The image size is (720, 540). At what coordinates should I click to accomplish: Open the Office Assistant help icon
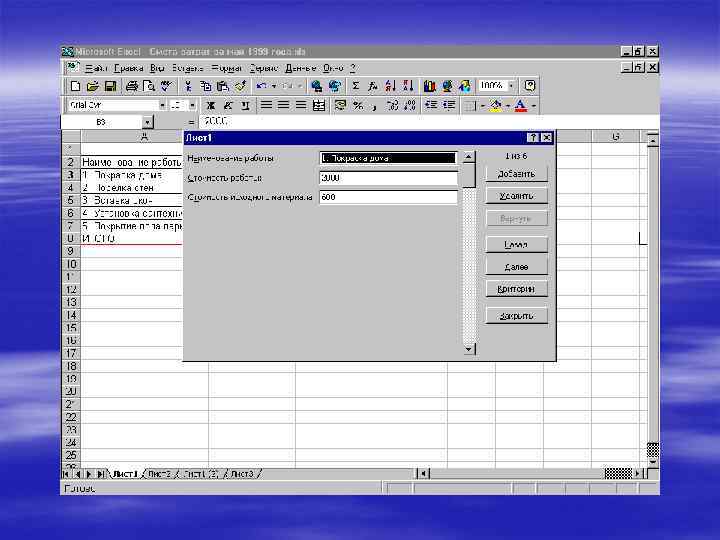(530, 86)
